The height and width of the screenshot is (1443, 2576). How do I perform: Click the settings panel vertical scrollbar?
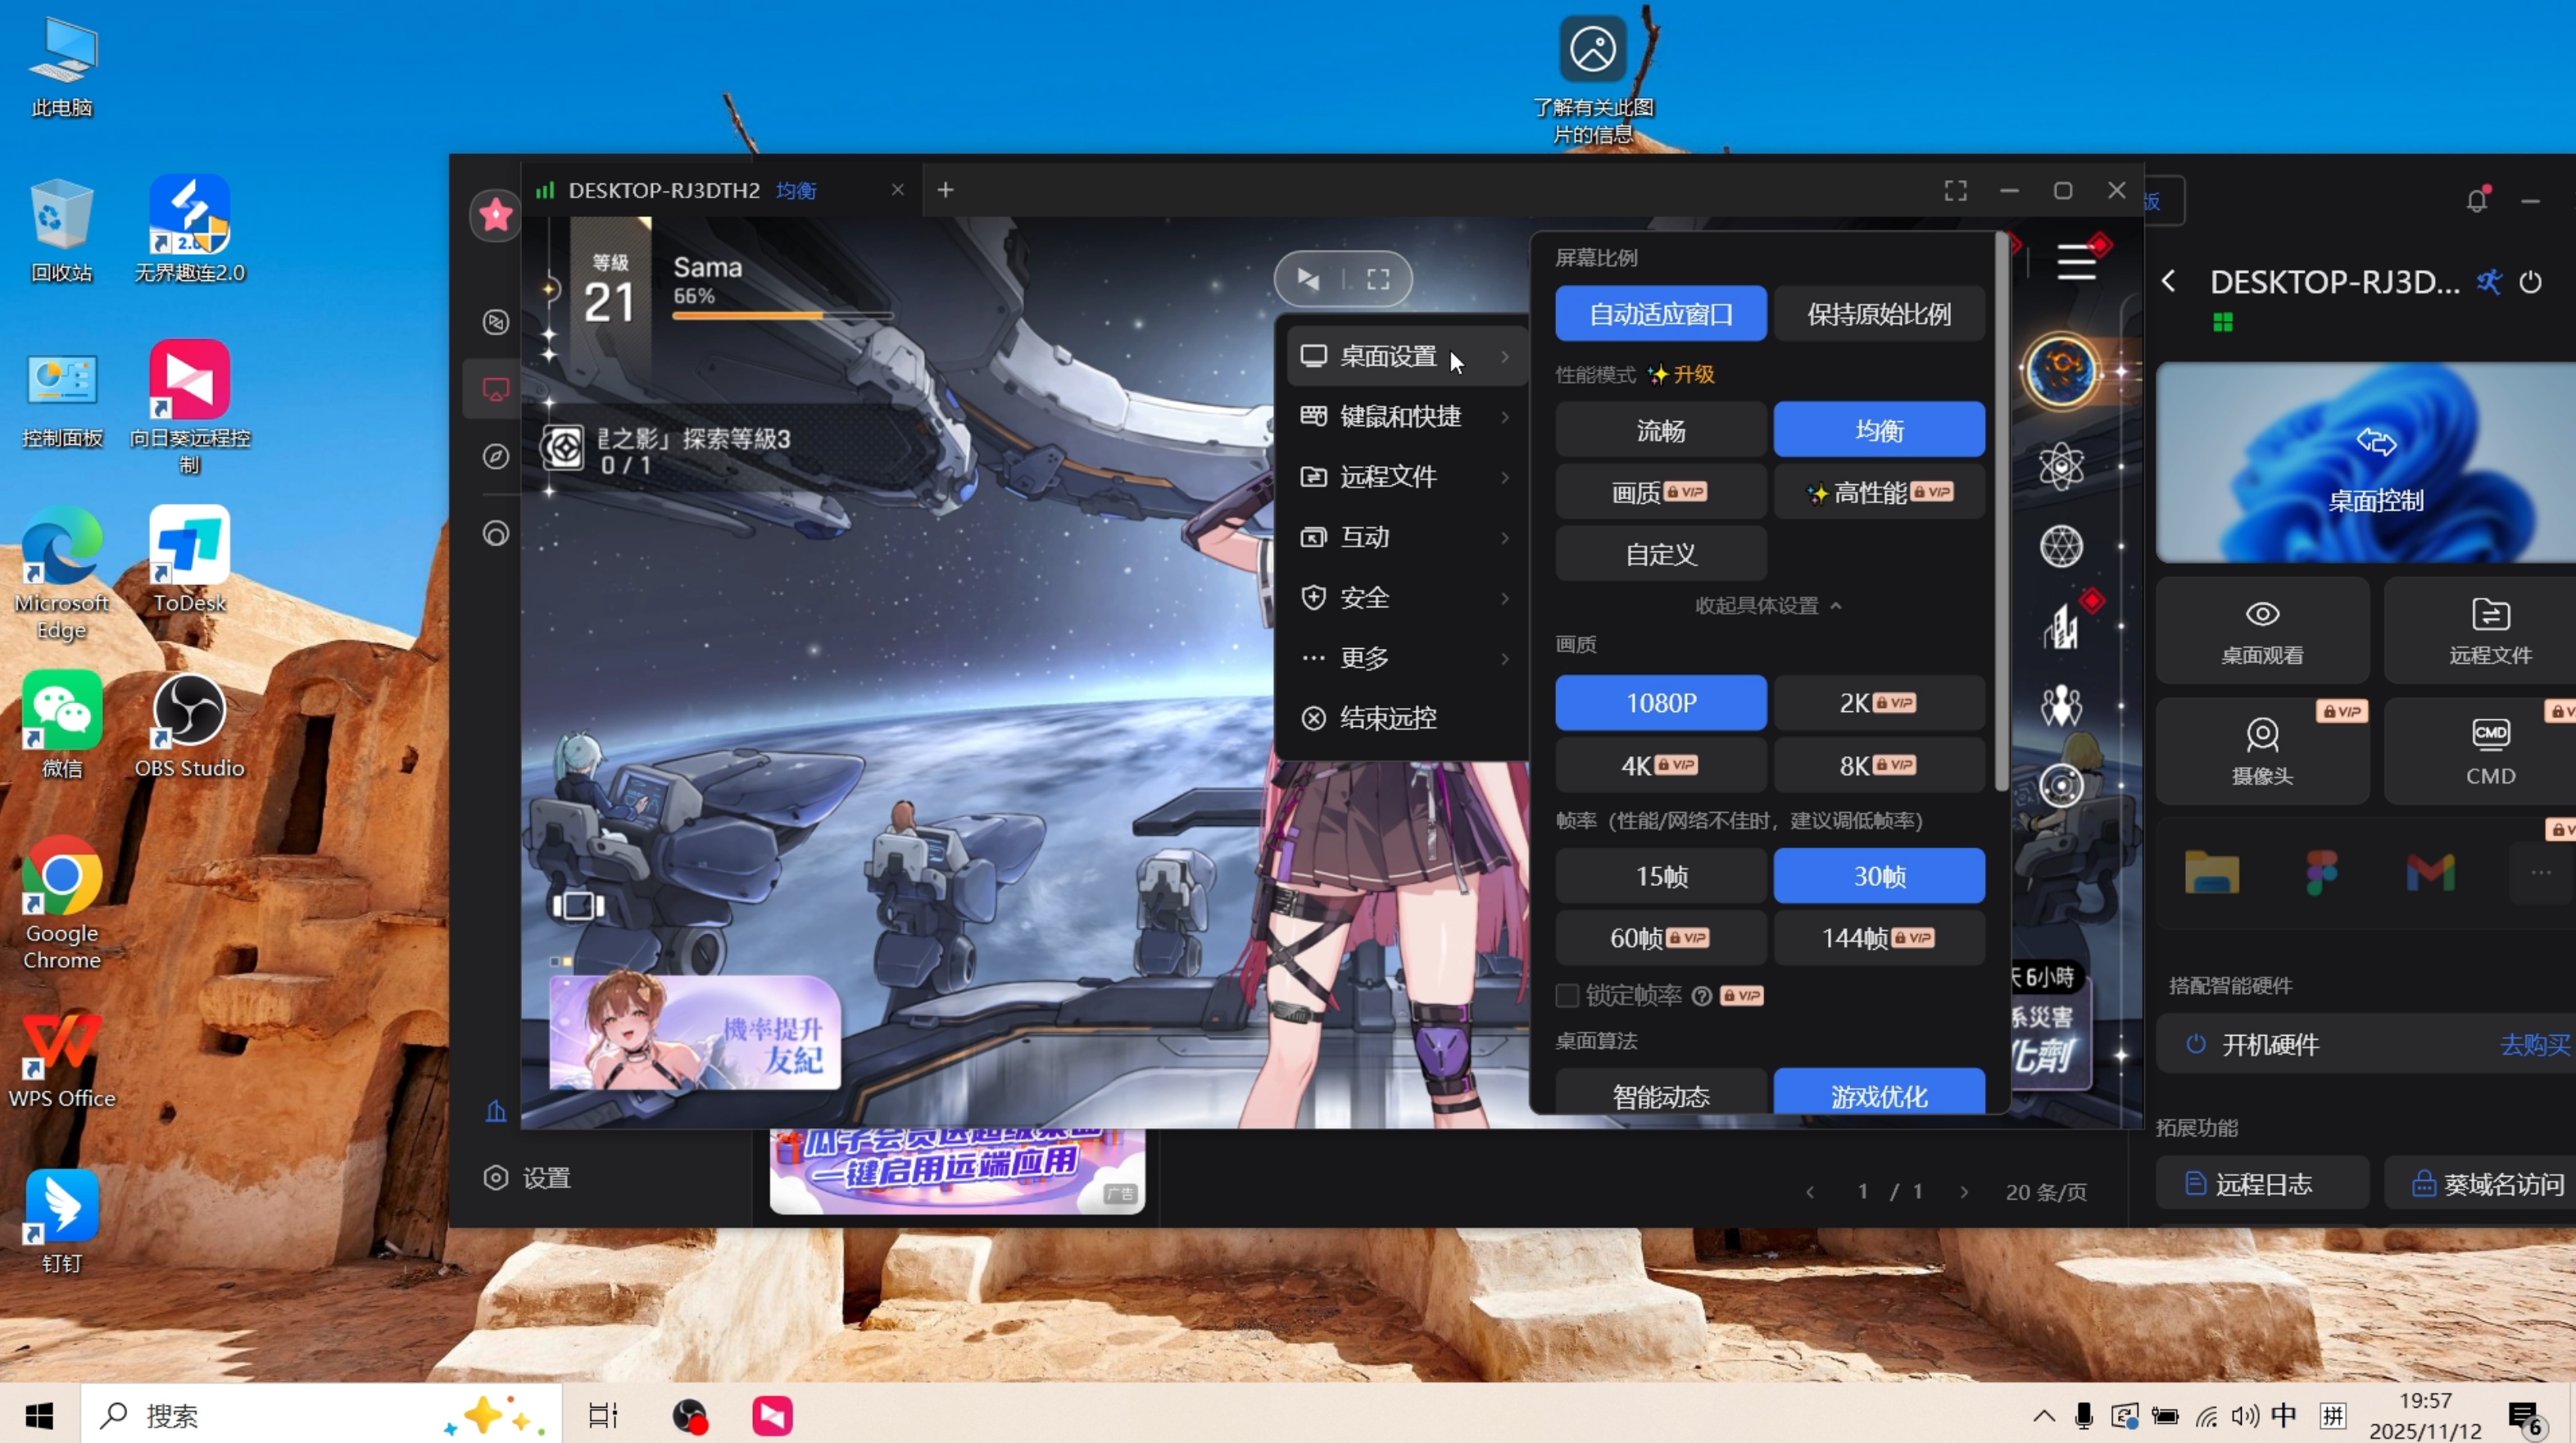[1999, 510]
